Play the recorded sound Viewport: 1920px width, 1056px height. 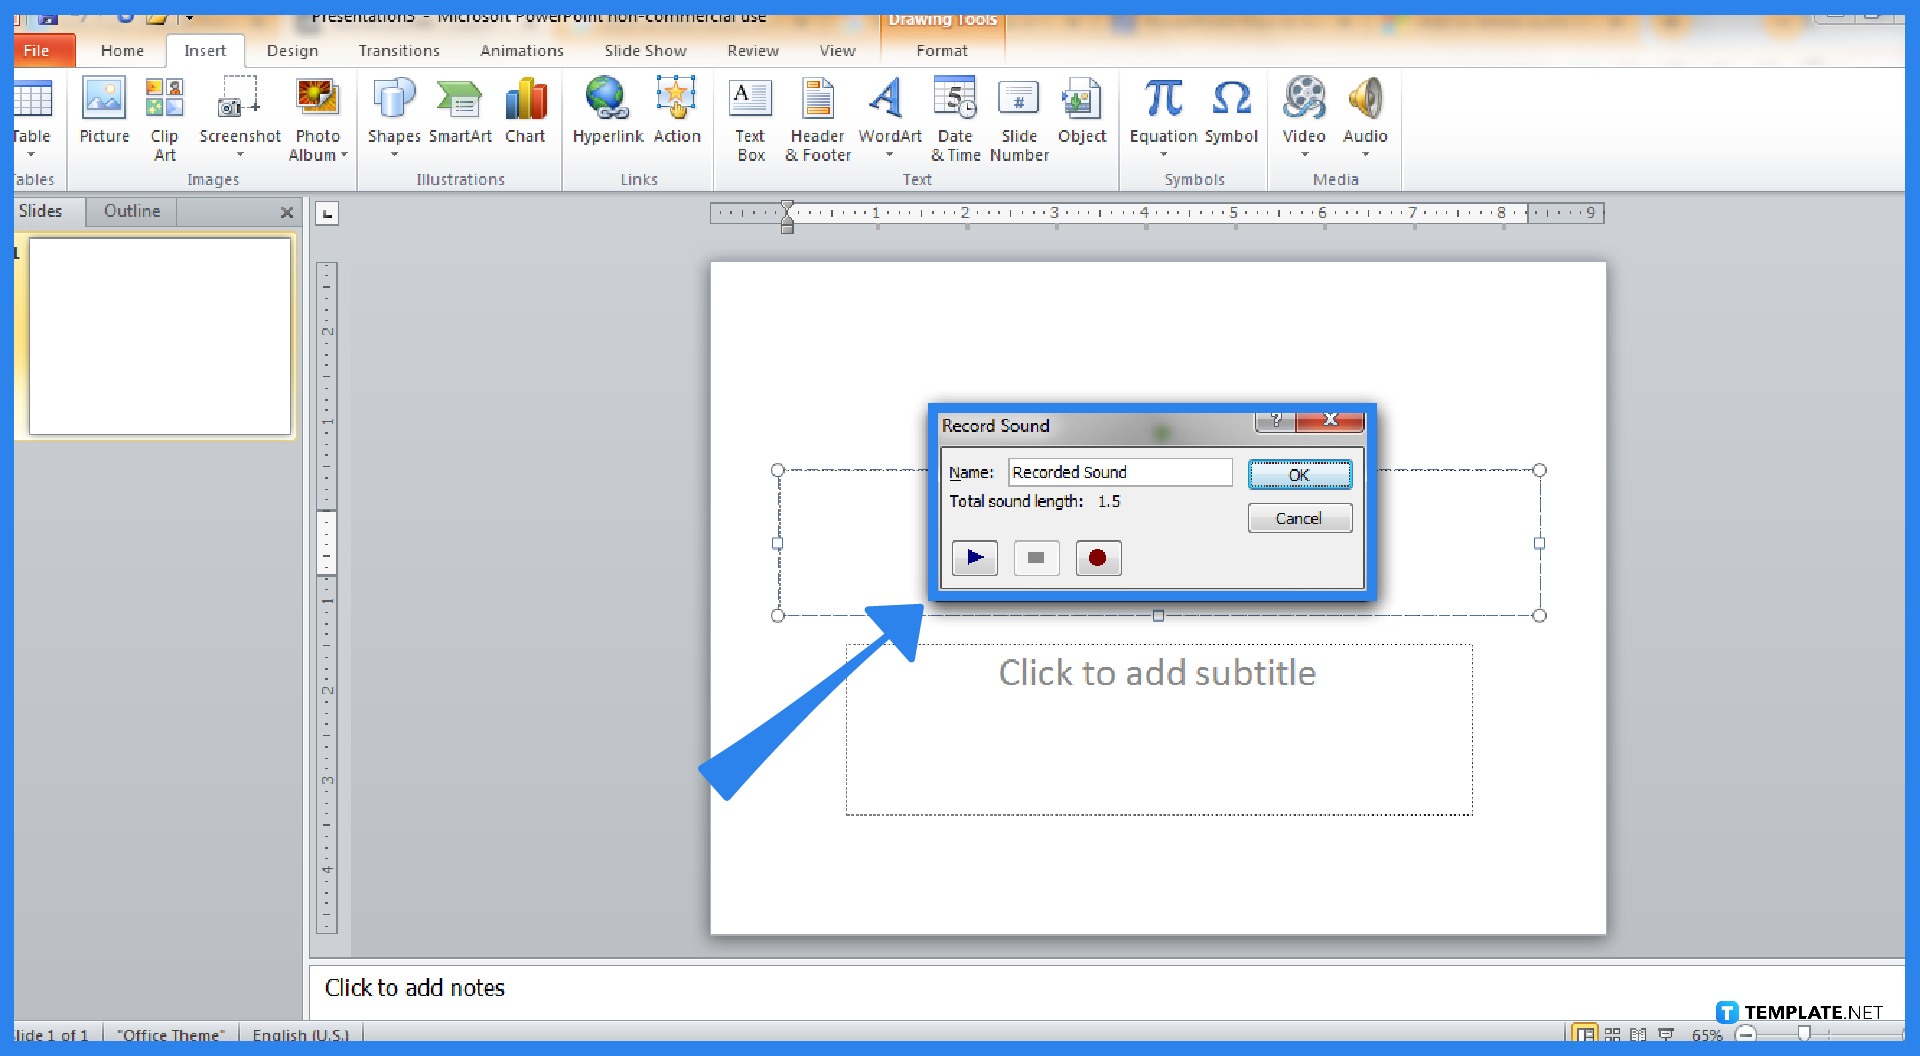pyautogui.click(x=974, y=558)
